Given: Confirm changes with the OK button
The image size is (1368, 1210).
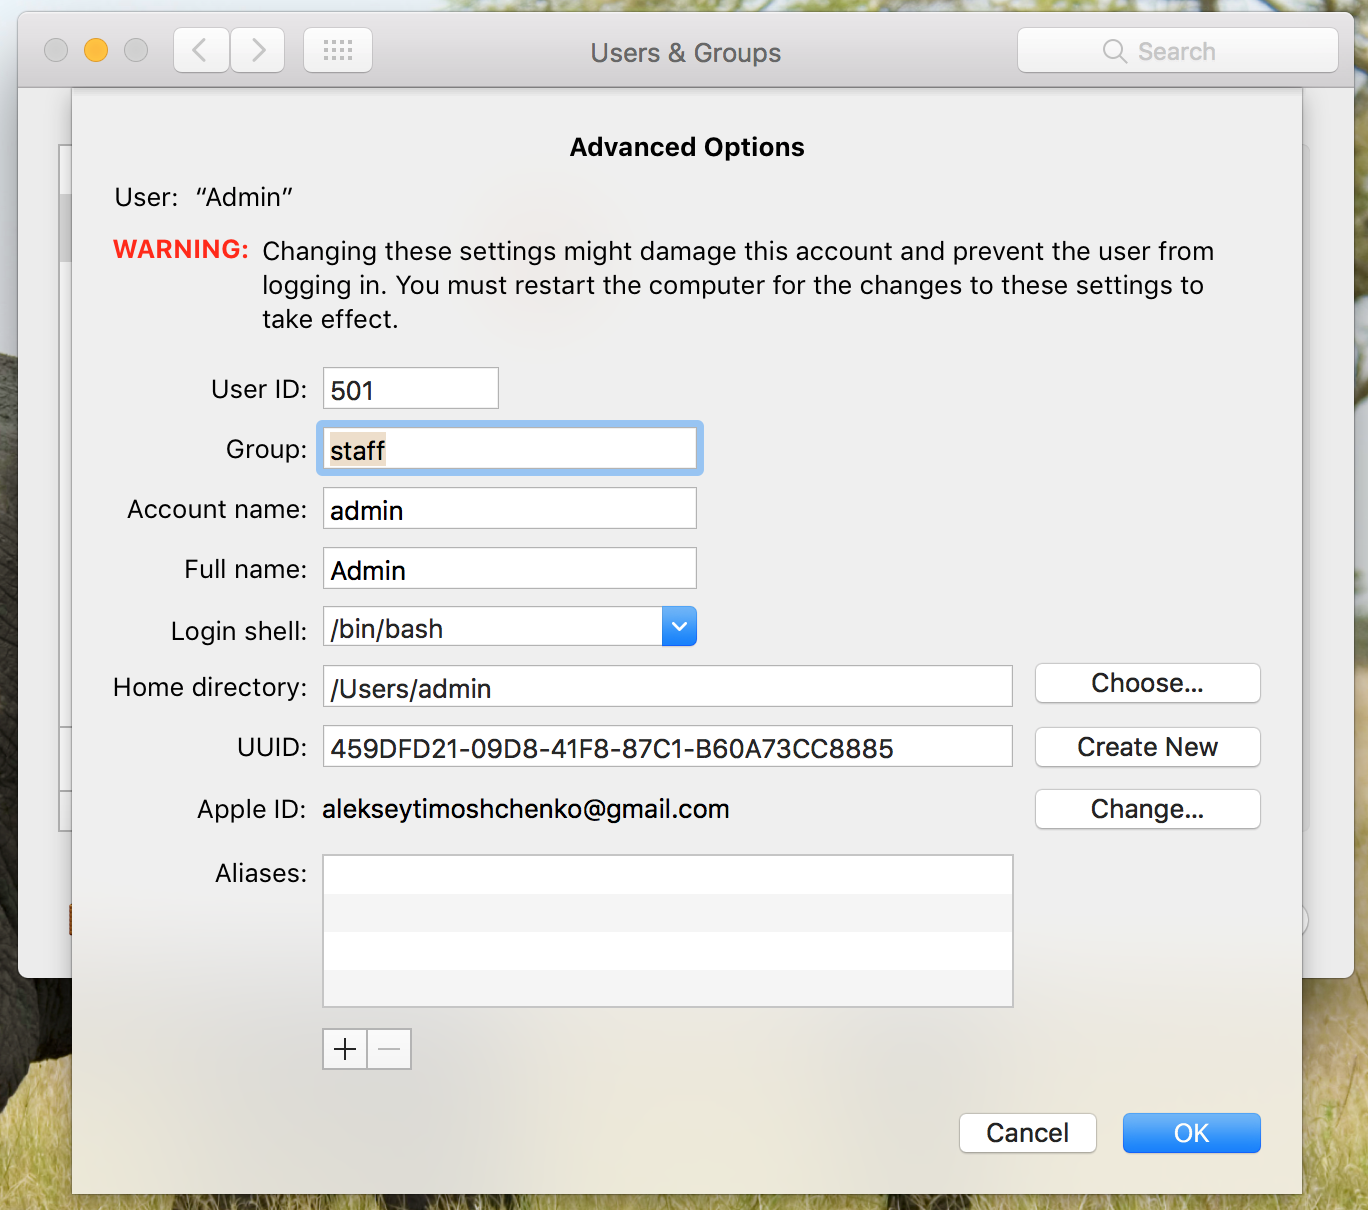Looking at the screenshot, I should (1191, 1133).
